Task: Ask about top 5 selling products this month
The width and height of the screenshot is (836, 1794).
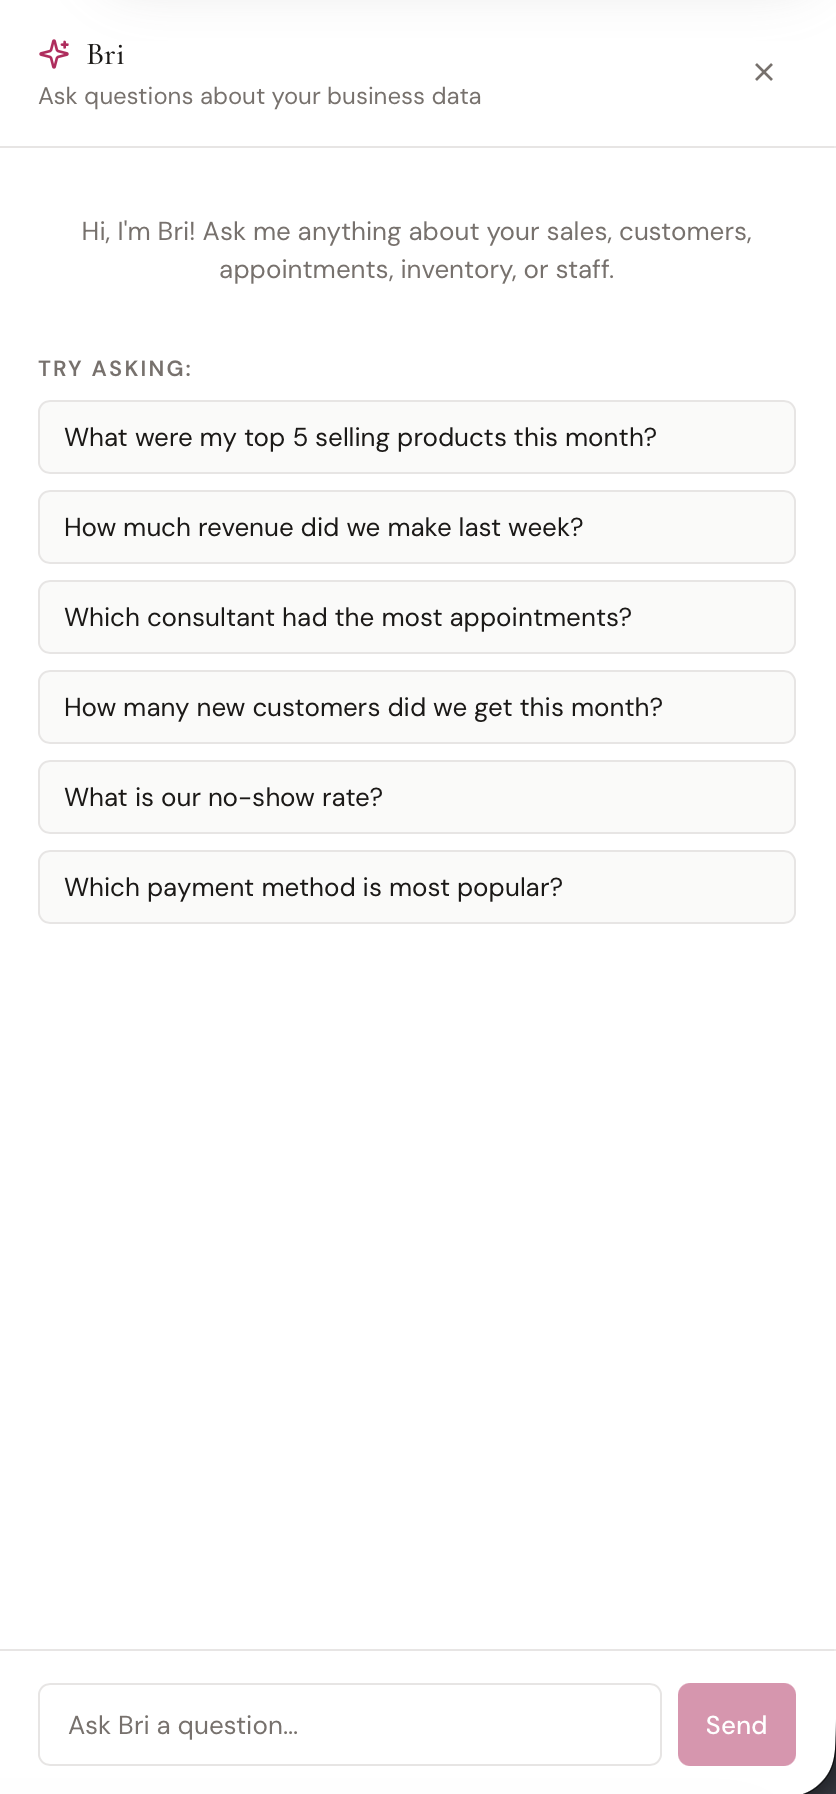Action: click(x=416, y=437)
